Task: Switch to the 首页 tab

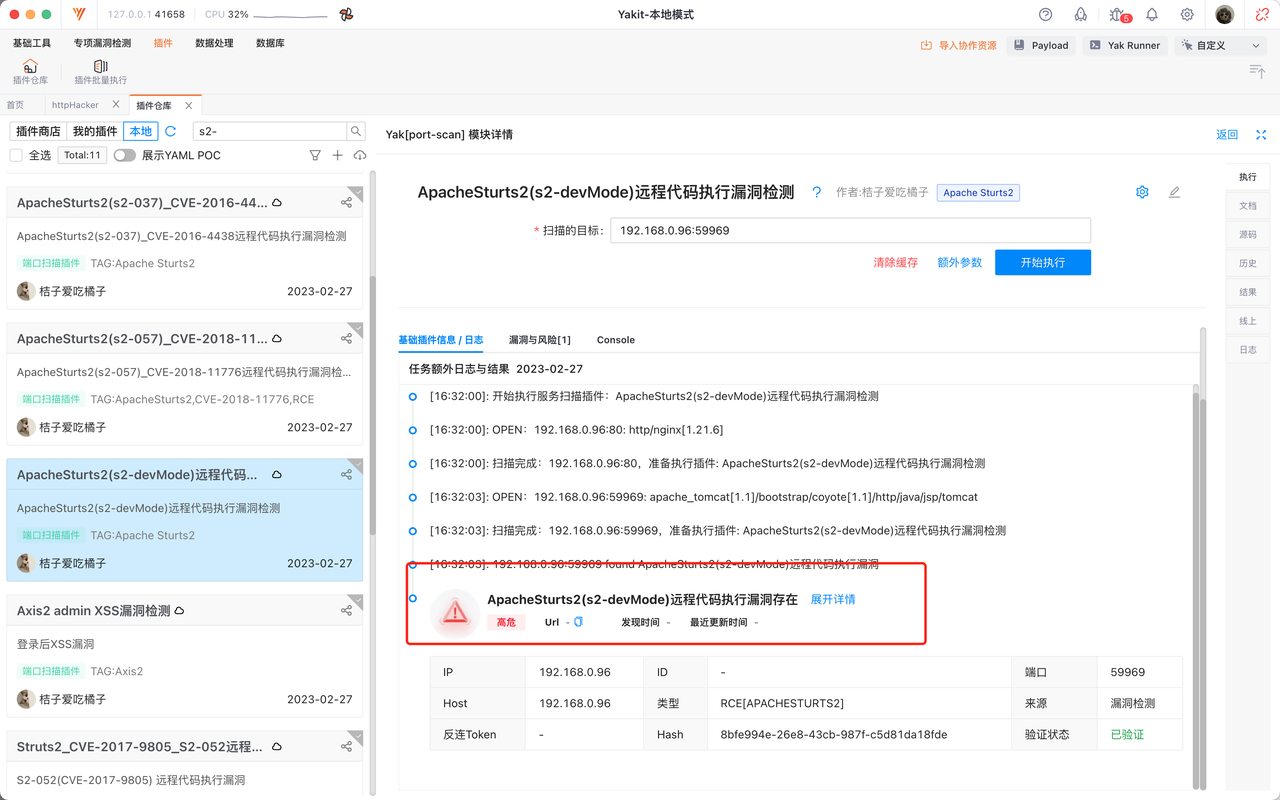Action: coord(15,105)
